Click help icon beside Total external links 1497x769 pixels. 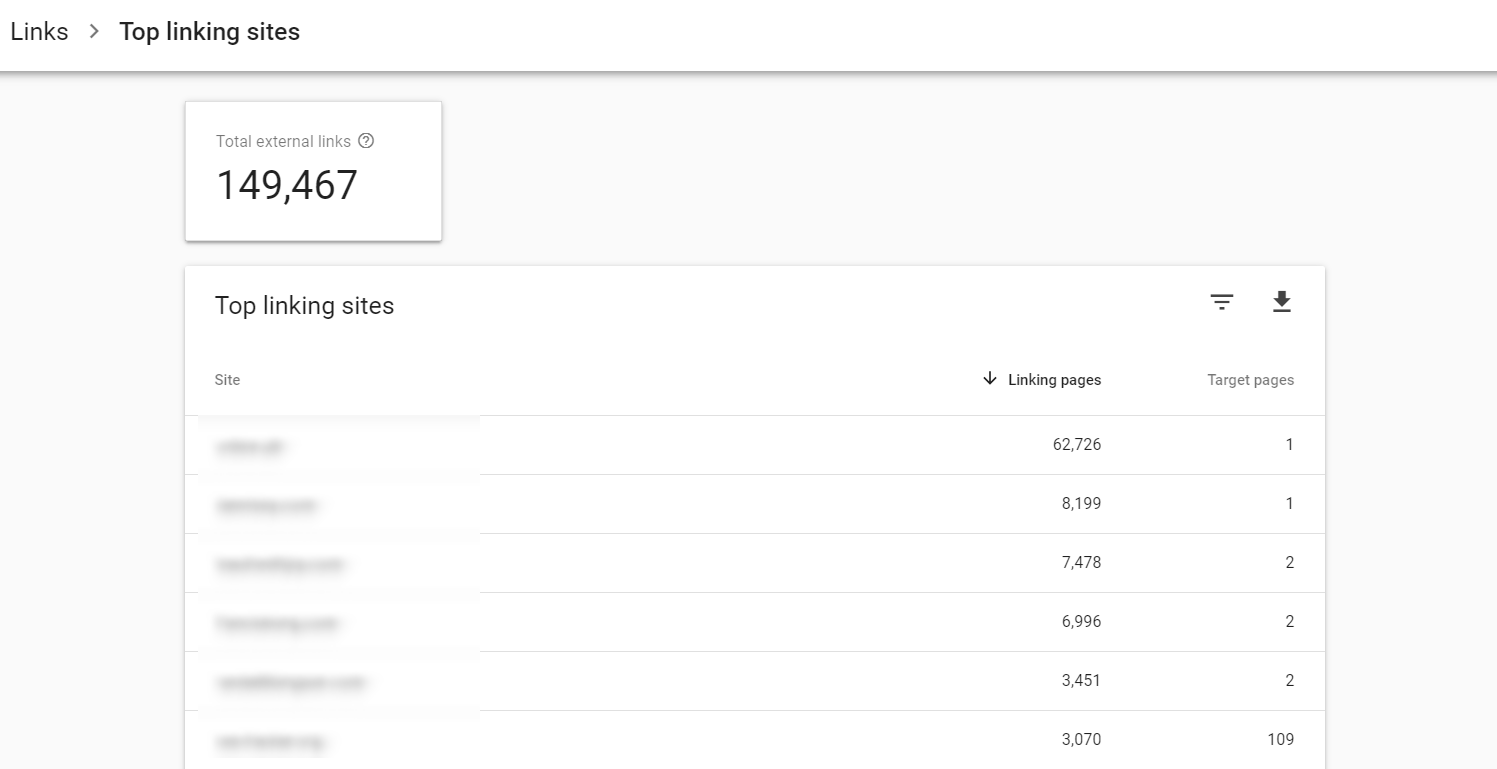tap(366, 141)
